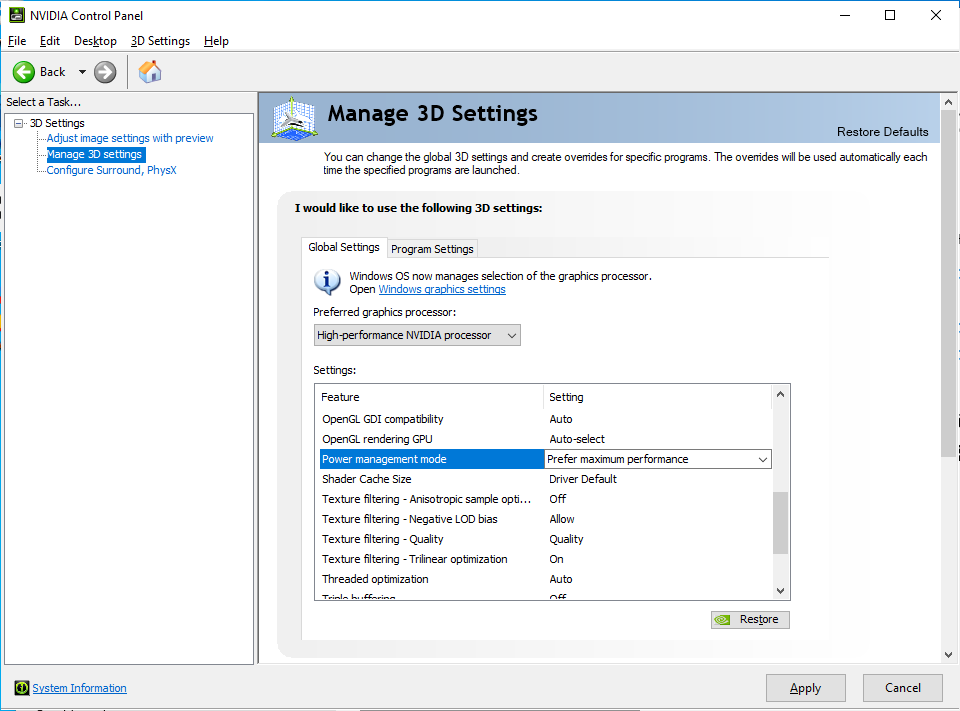Collapse the 3D Settings tree node
960x711 pixels.
pyautogui.click(x=19, y=123)
